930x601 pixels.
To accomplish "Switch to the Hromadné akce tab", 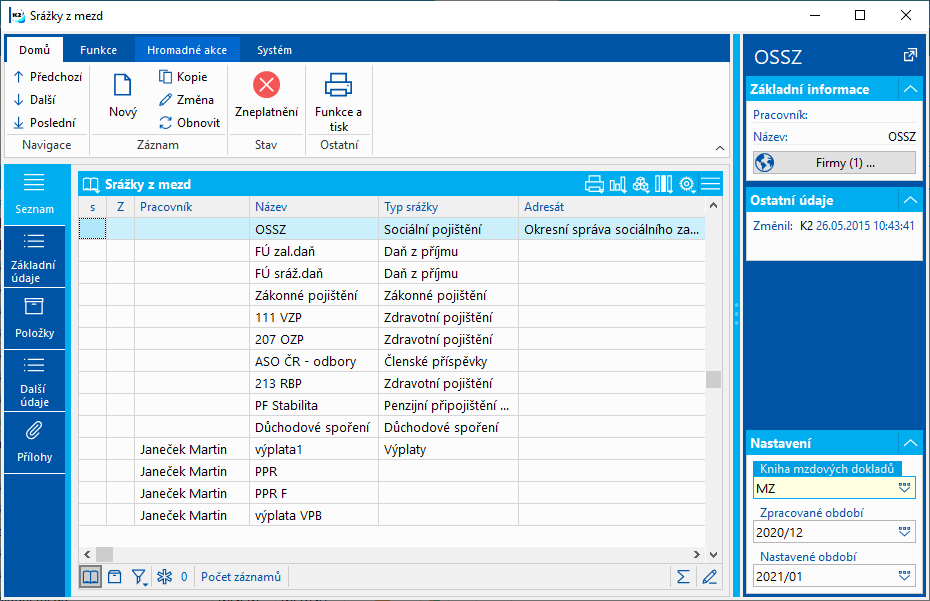I will [187, 50].
